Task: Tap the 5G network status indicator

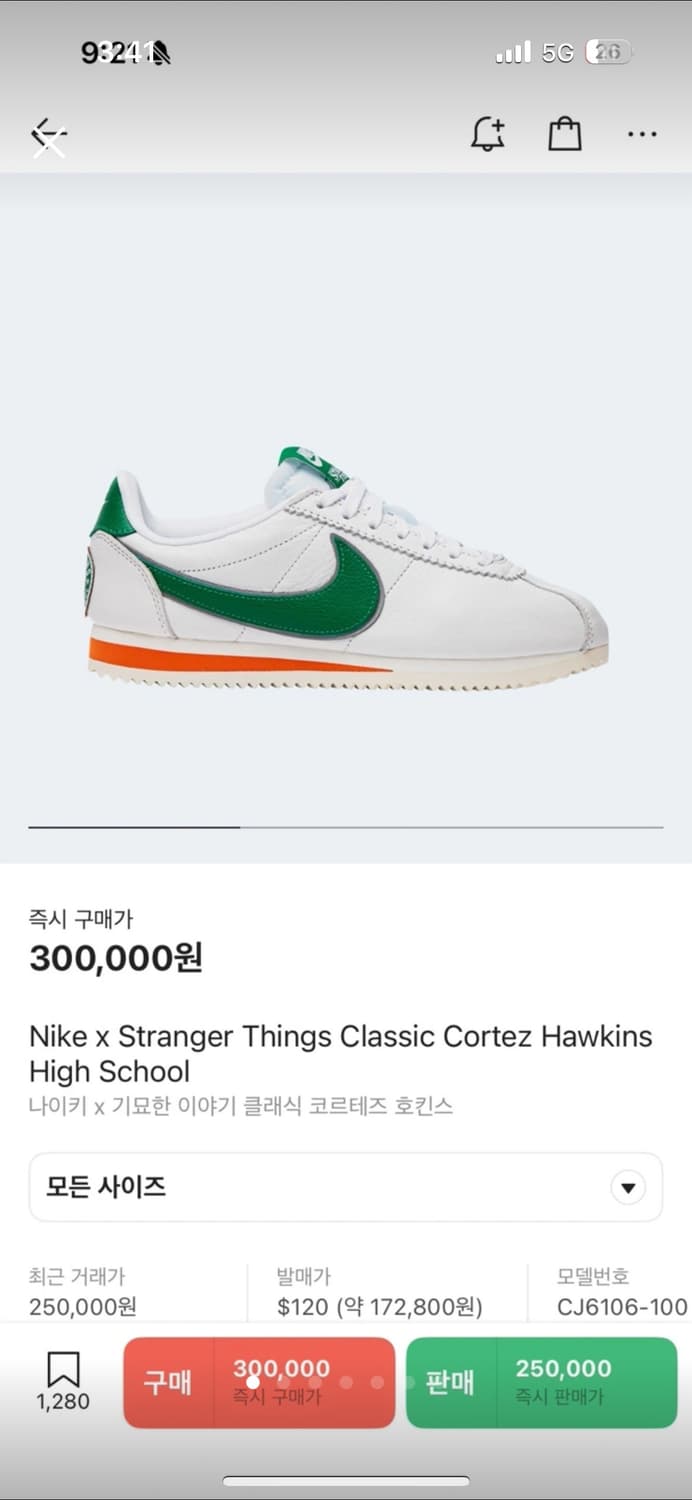Action: pyautogui.click(x=557, y=53)
